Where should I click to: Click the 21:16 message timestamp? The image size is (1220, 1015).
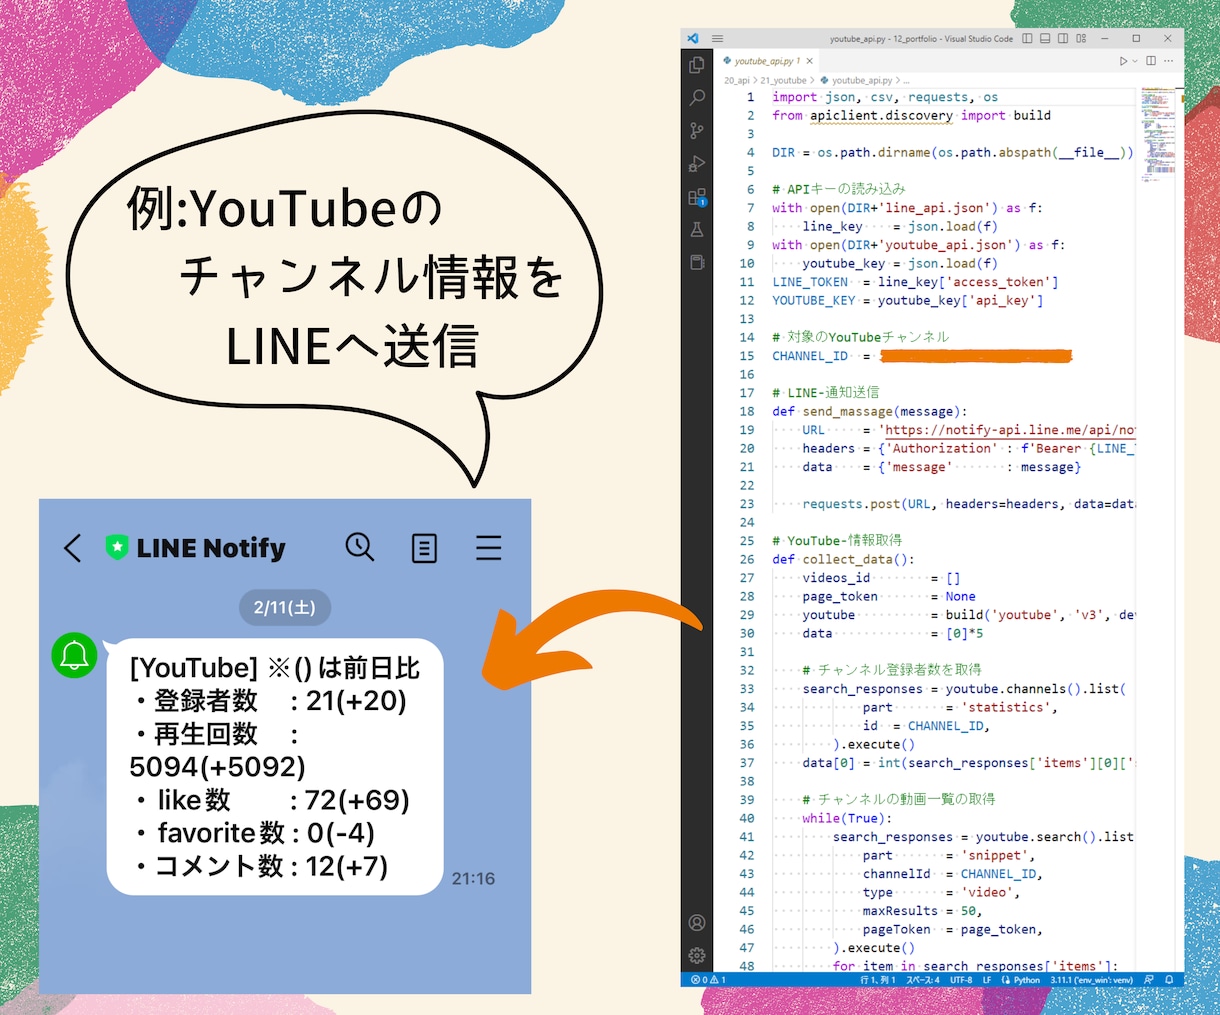[x=473, y=879]
